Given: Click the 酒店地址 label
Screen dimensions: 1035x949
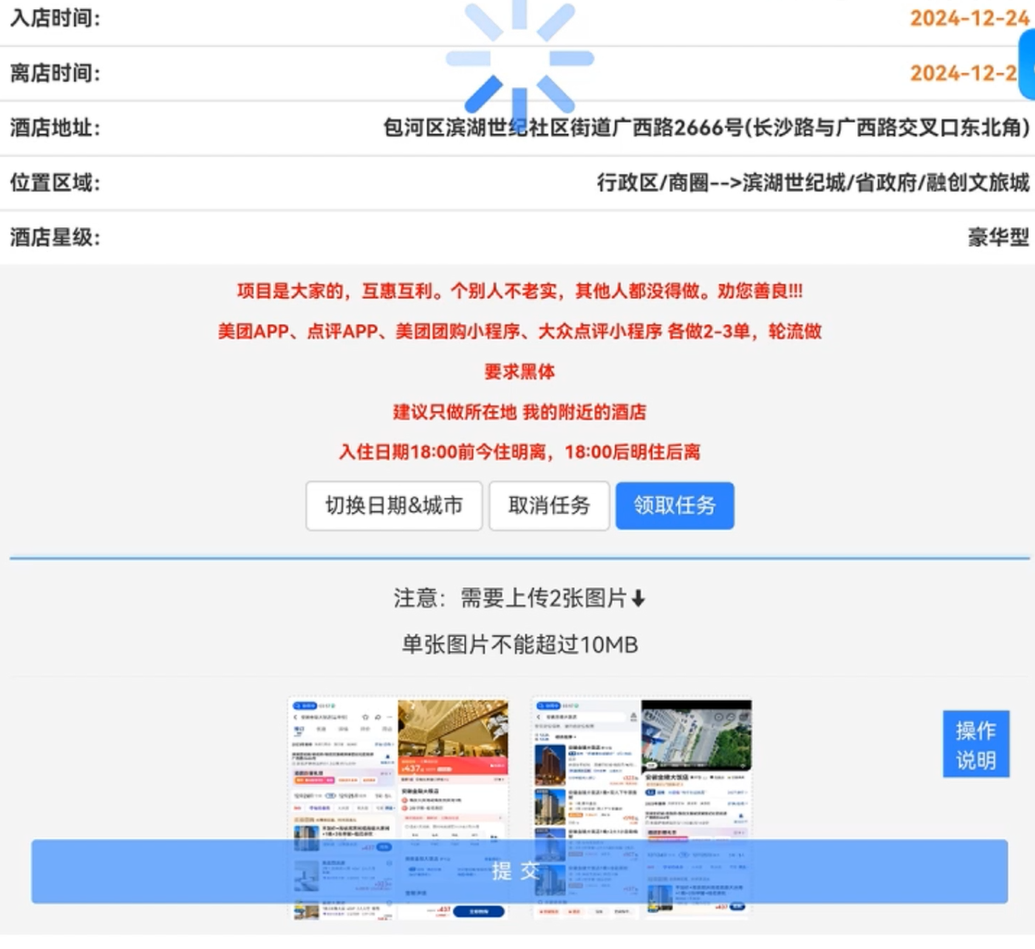Looking at the screenshot, I should 55,127.
